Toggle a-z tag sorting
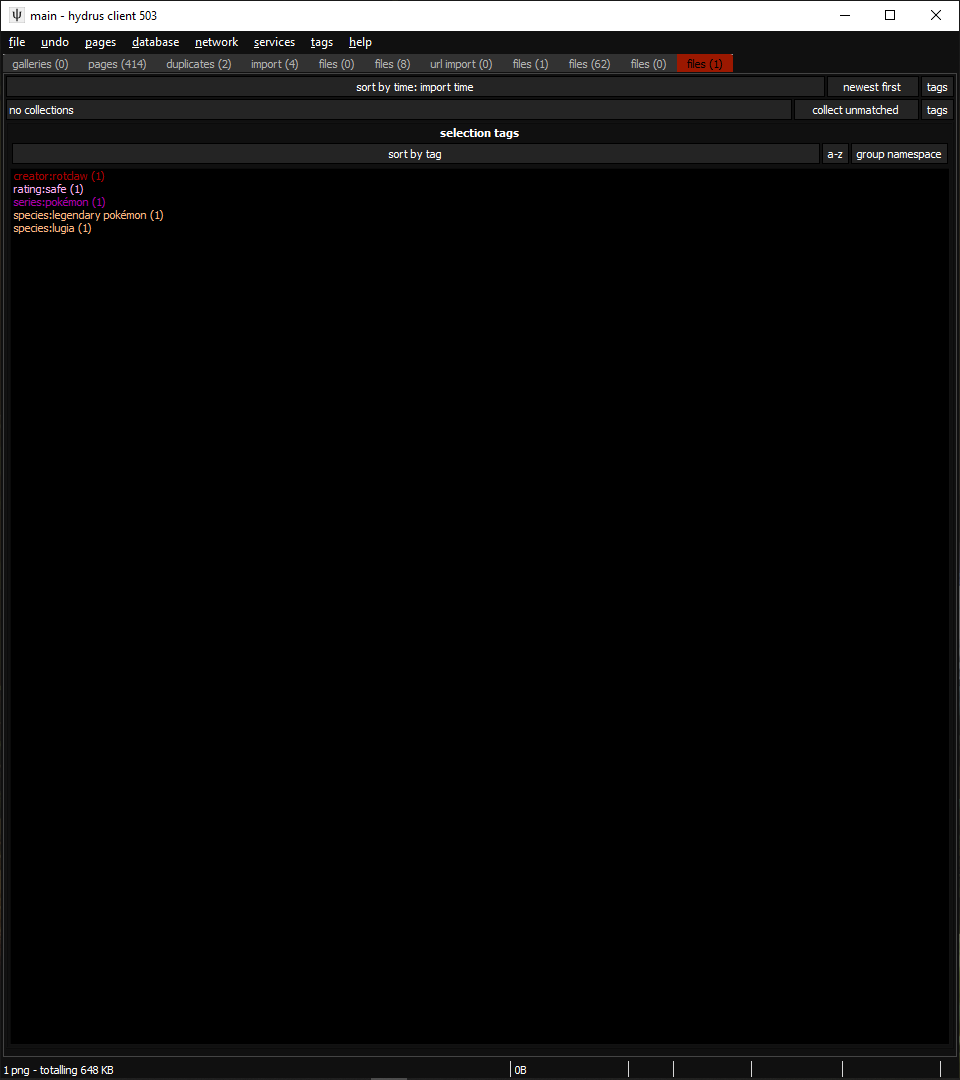This screenshot has width=960, height=1080. tap(835, 153)
